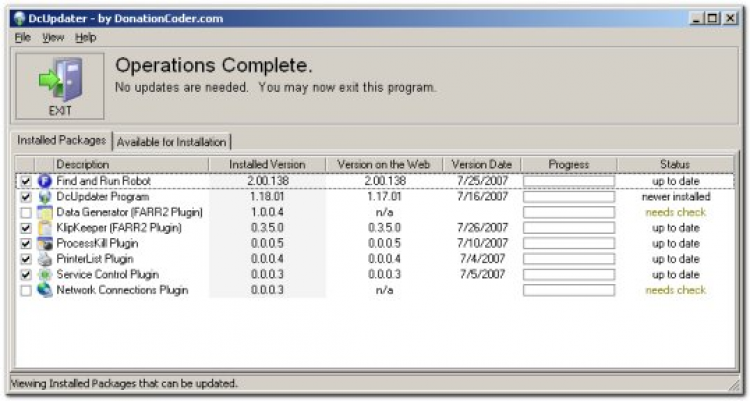The height and width of the screenshot is (401, 750).
Task: Uncheck PrinterList Plugin checkbox
Action: pos(26,259)
